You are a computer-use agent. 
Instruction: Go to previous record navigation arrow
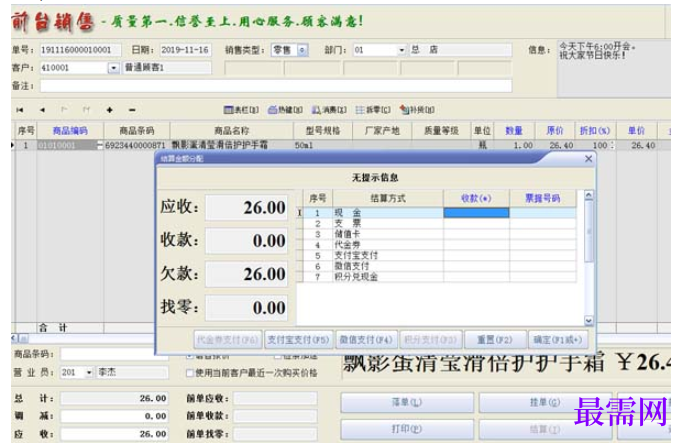click(x=42, y=110)
